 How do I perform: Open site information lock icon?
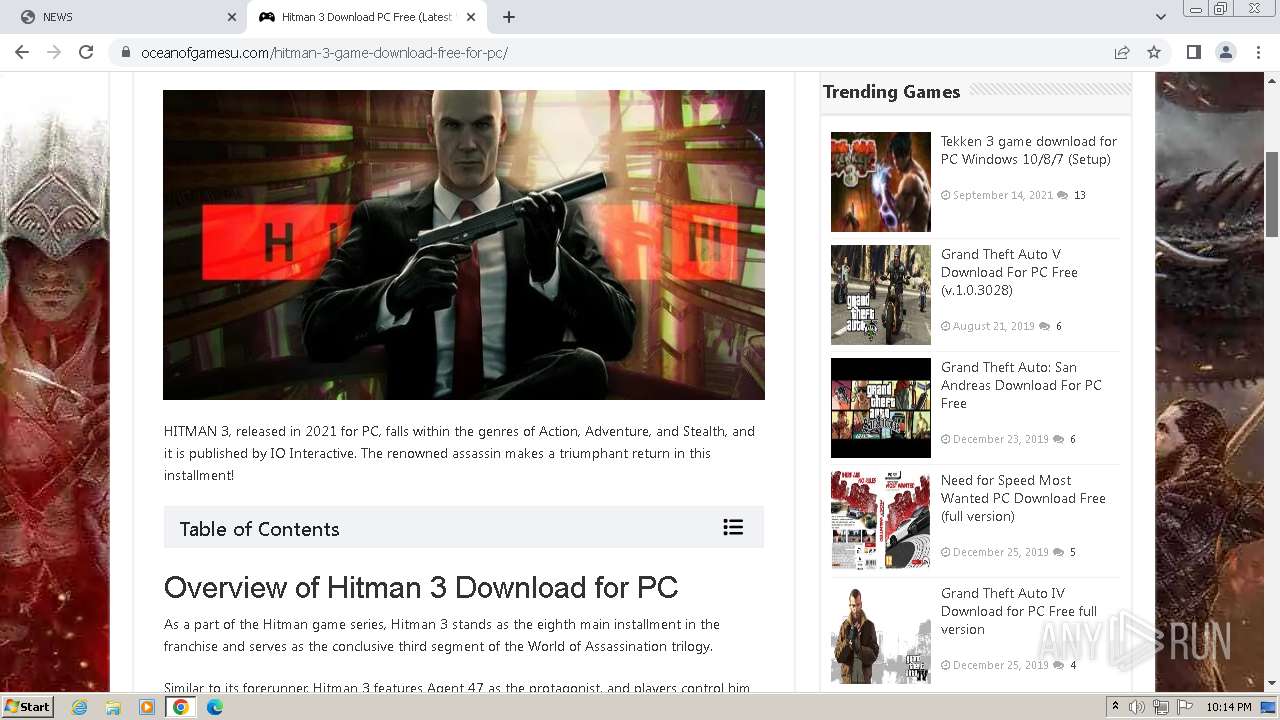[126, 53]
